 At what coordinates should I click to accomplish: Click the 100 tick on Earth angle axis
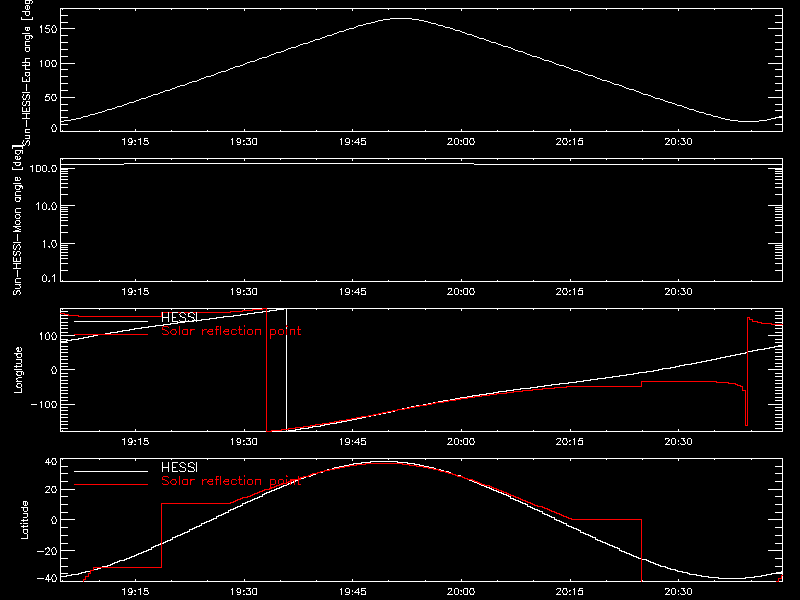(48, 63)
